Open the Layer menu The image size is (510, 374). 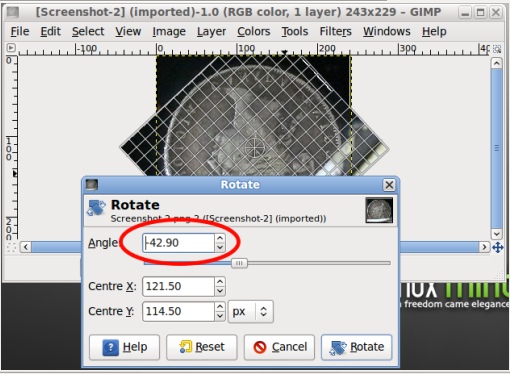pos(211,31)
